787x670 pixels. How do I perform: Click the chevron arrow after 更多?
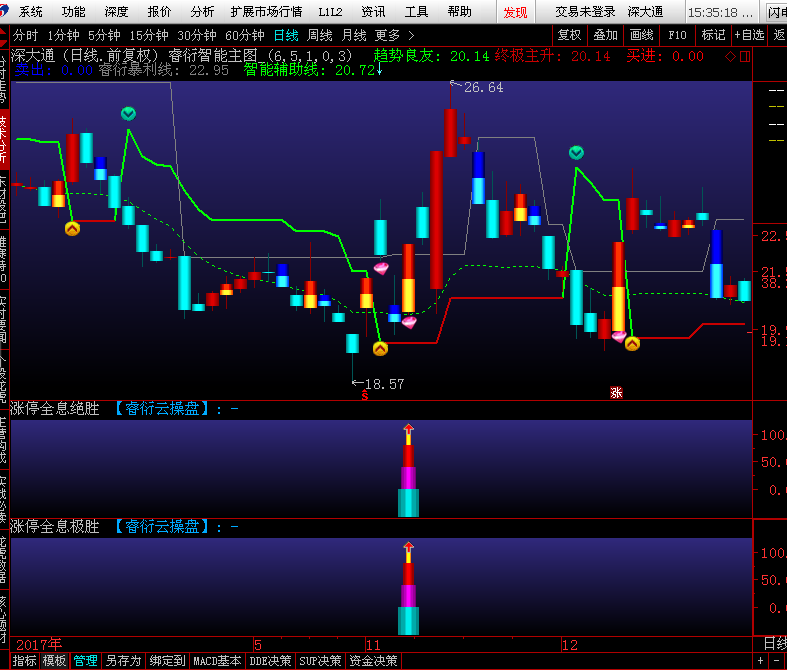412,36
